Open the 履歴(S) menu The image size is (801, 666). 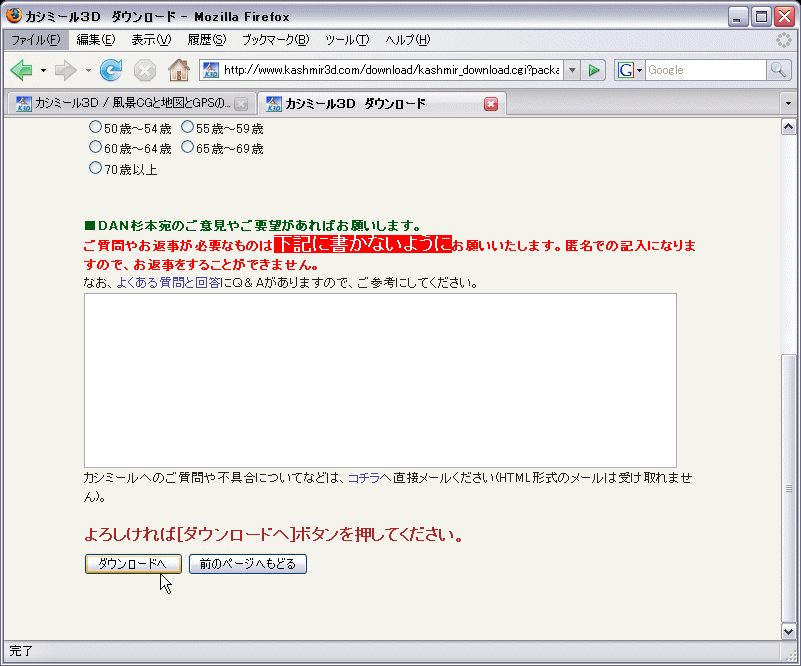206,40
